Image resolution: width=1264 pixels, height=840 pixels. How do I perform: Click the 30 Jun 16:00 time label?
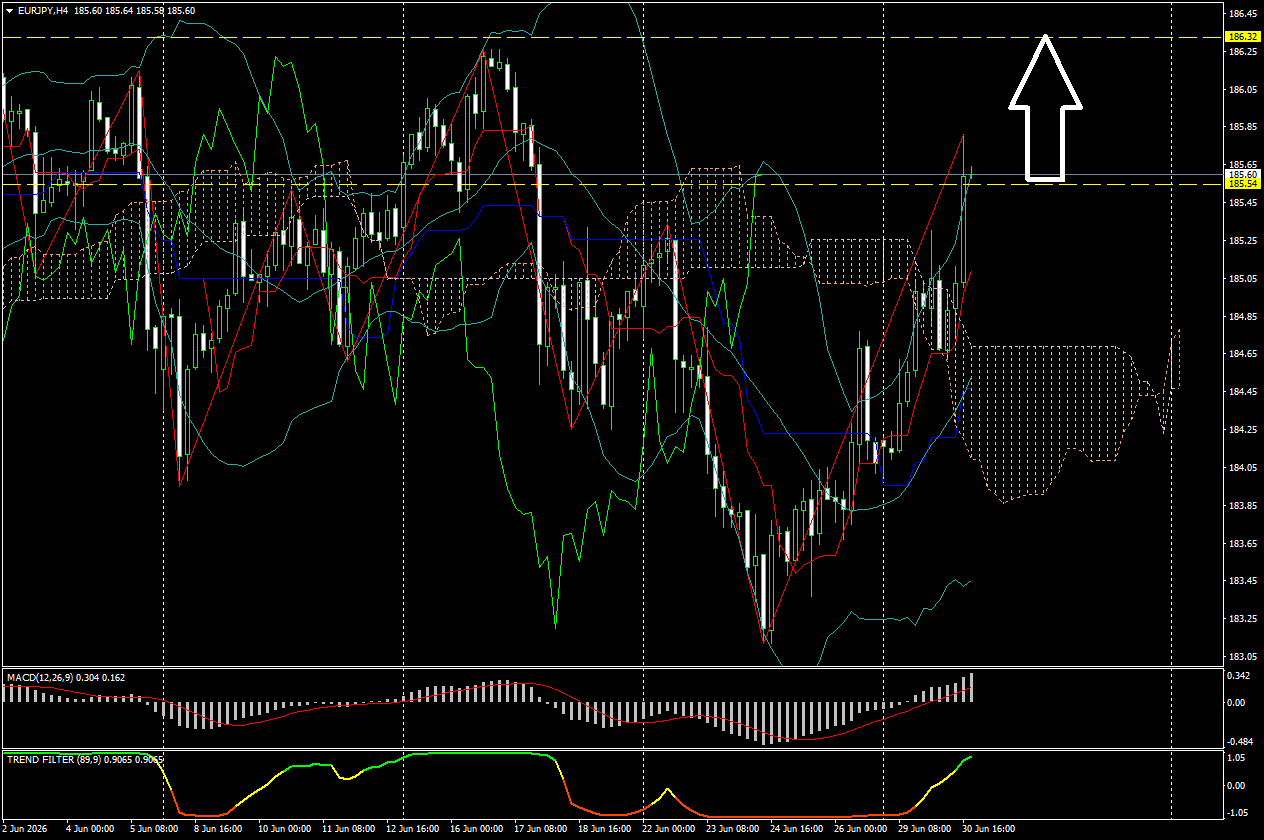click(x=990, y=829)
